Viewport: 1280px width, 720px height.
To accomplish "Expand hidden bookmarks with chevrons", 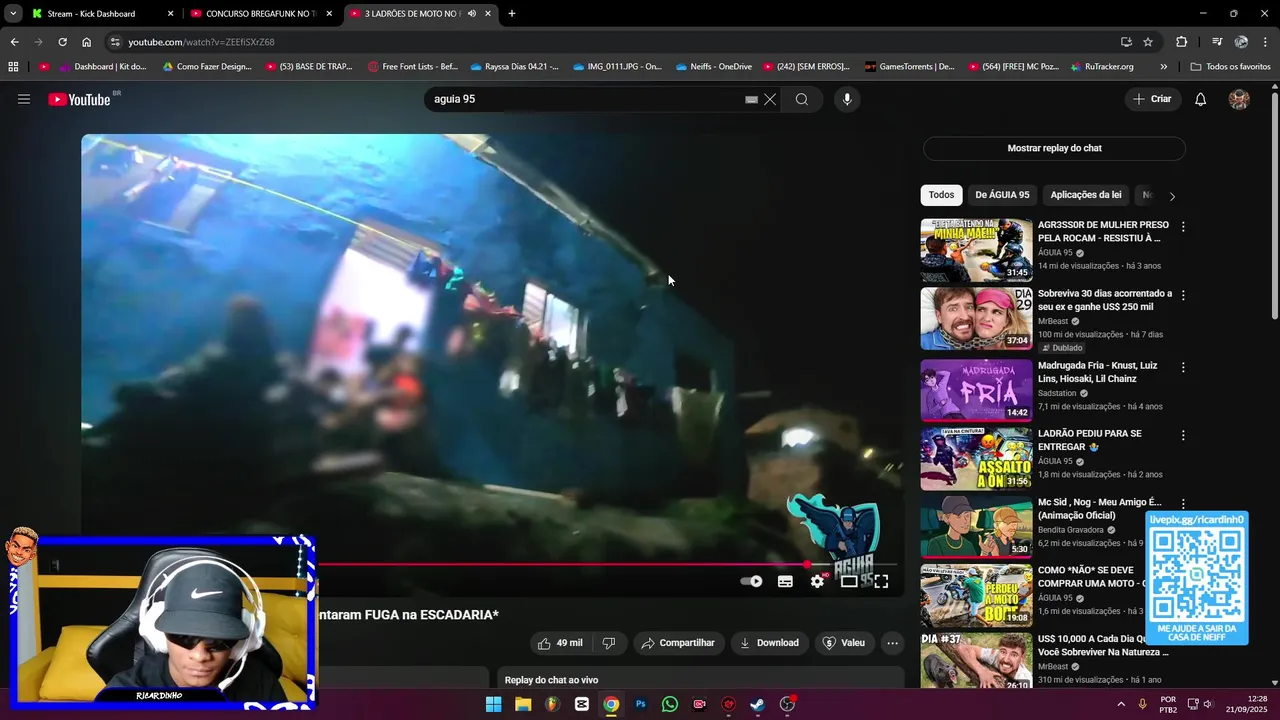I will (x=1163, y=67).
